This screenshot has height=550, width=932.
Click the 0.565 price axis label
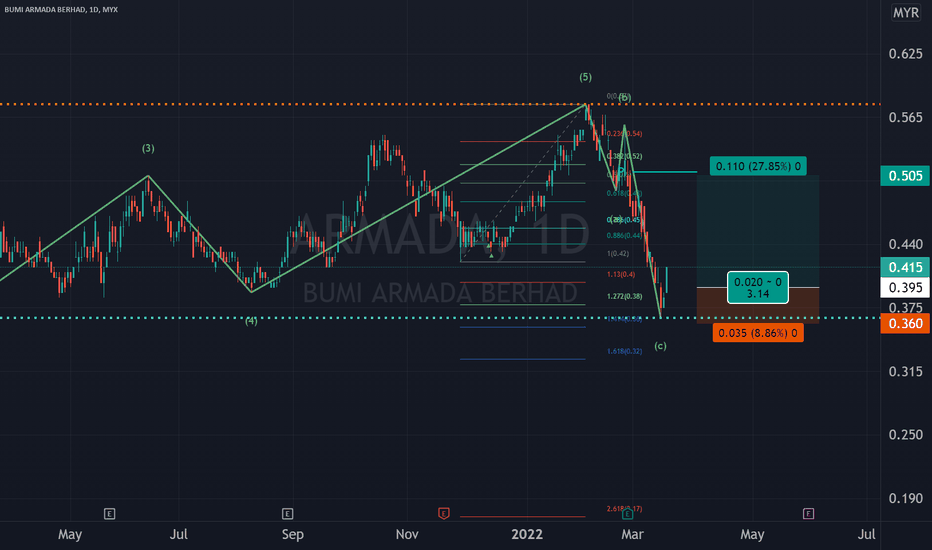[905, 118]
